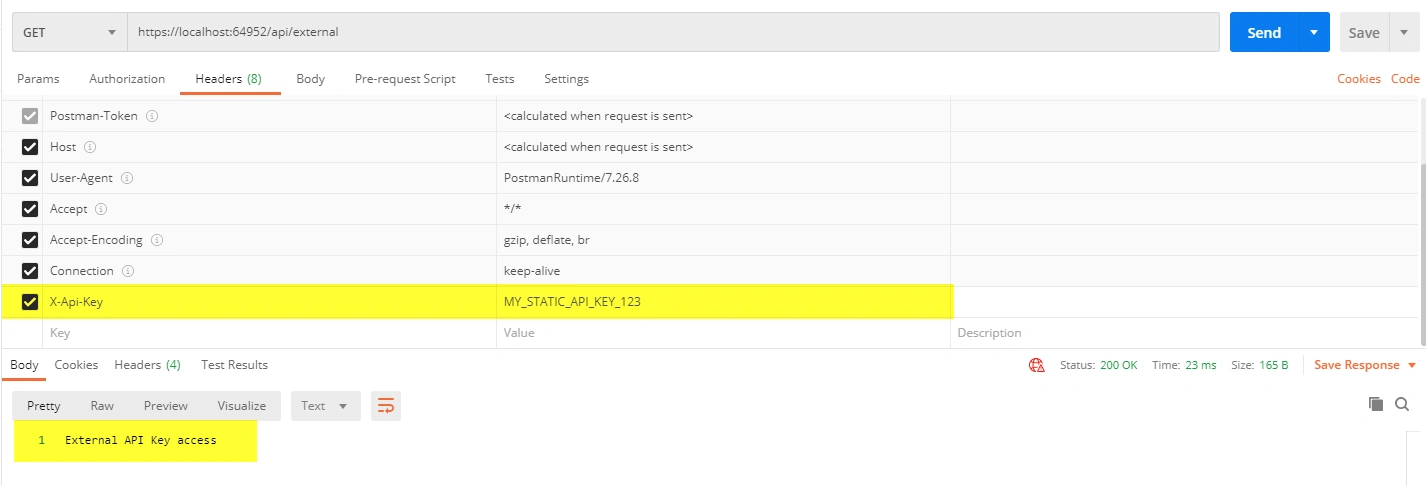Select the Visualize view button
This screenshot has width=1426, height=486.
(x=242, y=405)
